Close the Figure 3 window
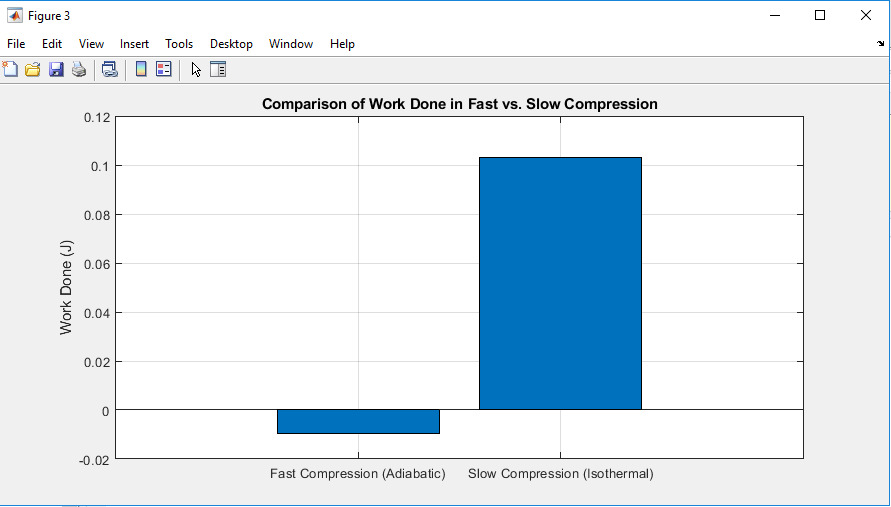891x507 pixels. click(865, 15)
